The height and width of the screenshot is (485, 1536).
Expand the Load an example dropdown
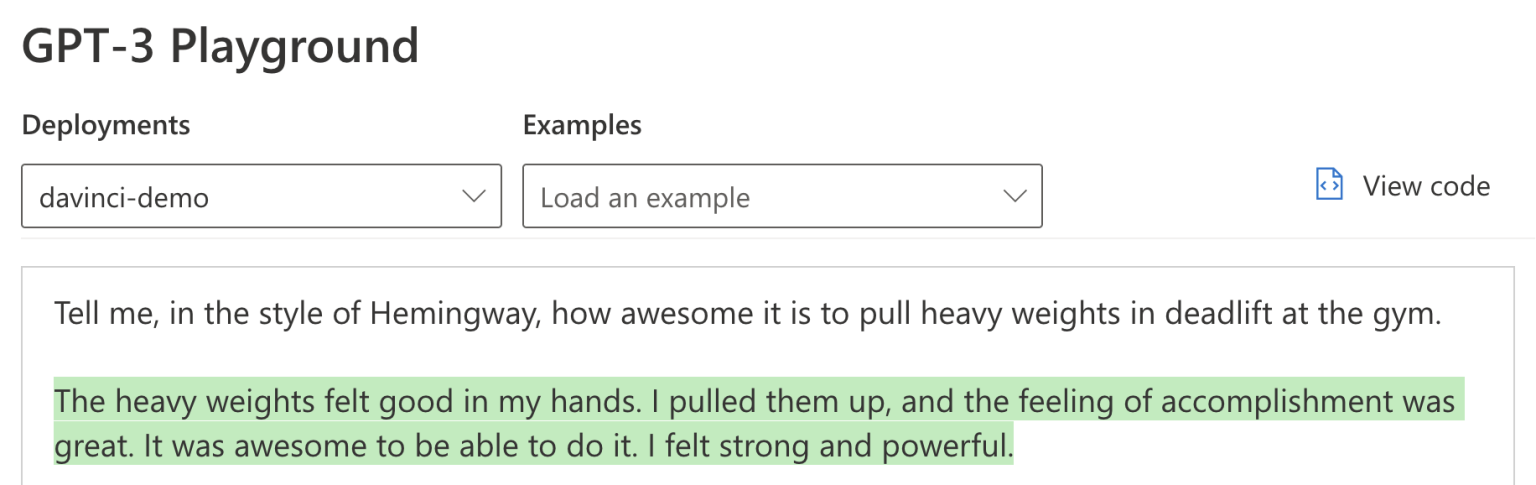click(782, 196)
